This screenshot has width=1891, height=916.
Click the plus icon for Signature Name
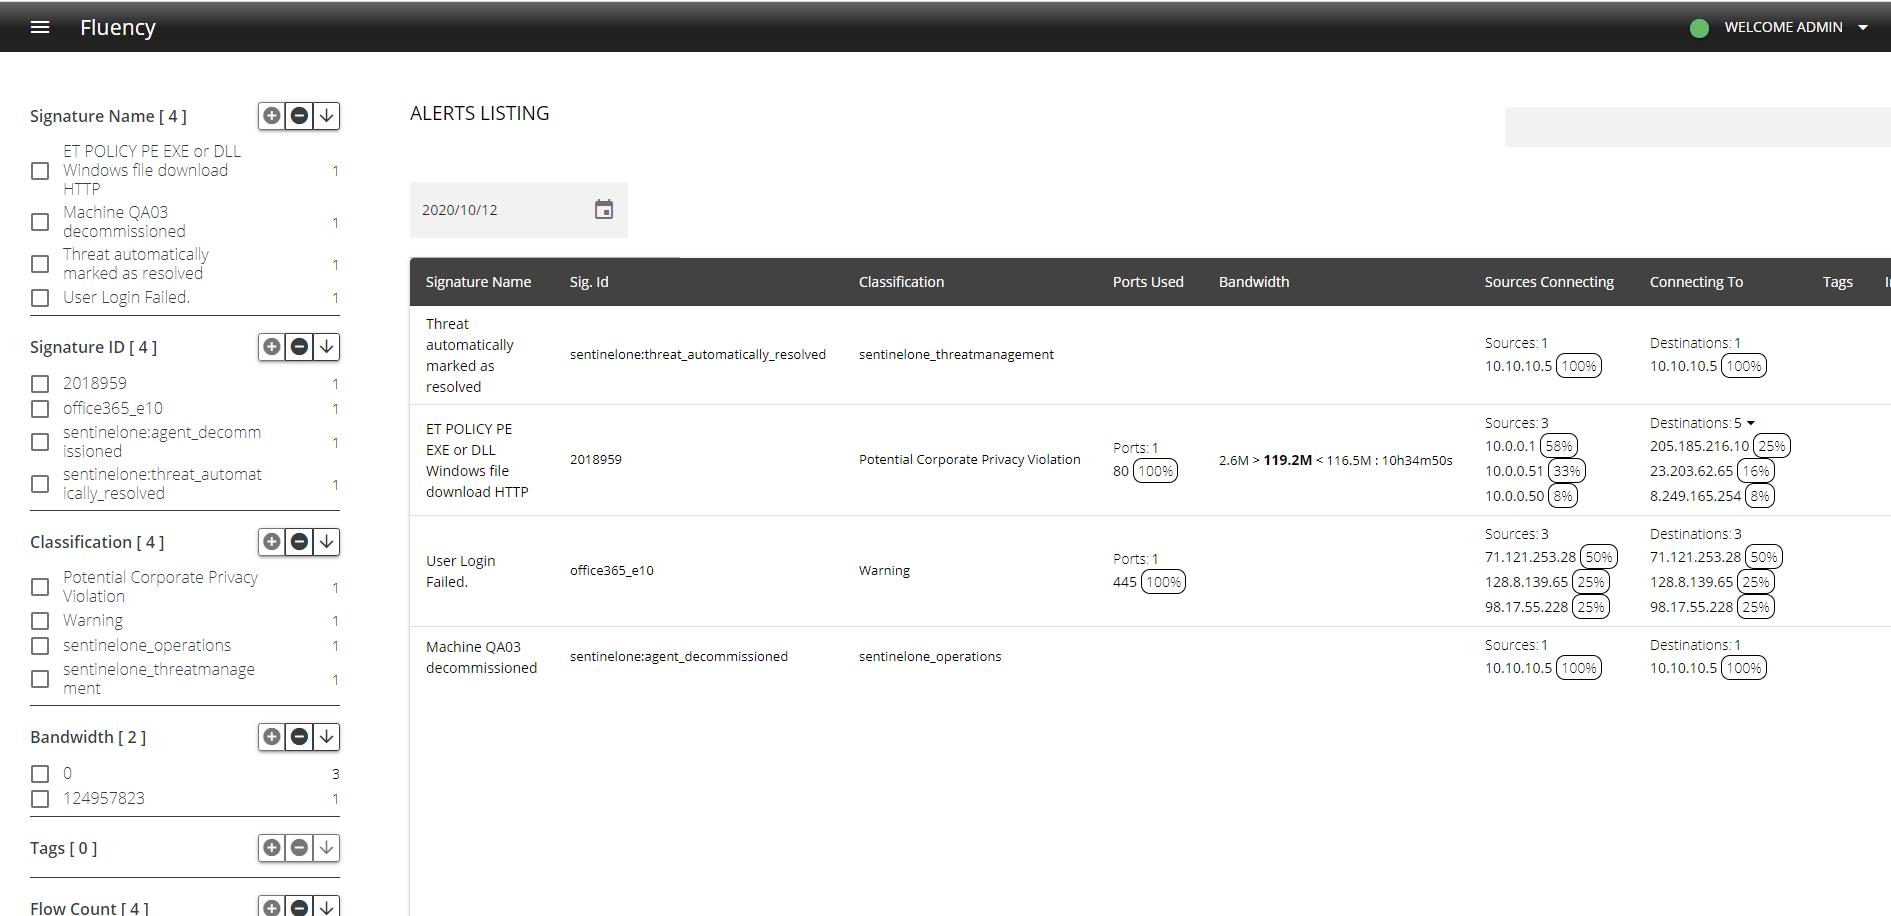[x=272, y=116]
